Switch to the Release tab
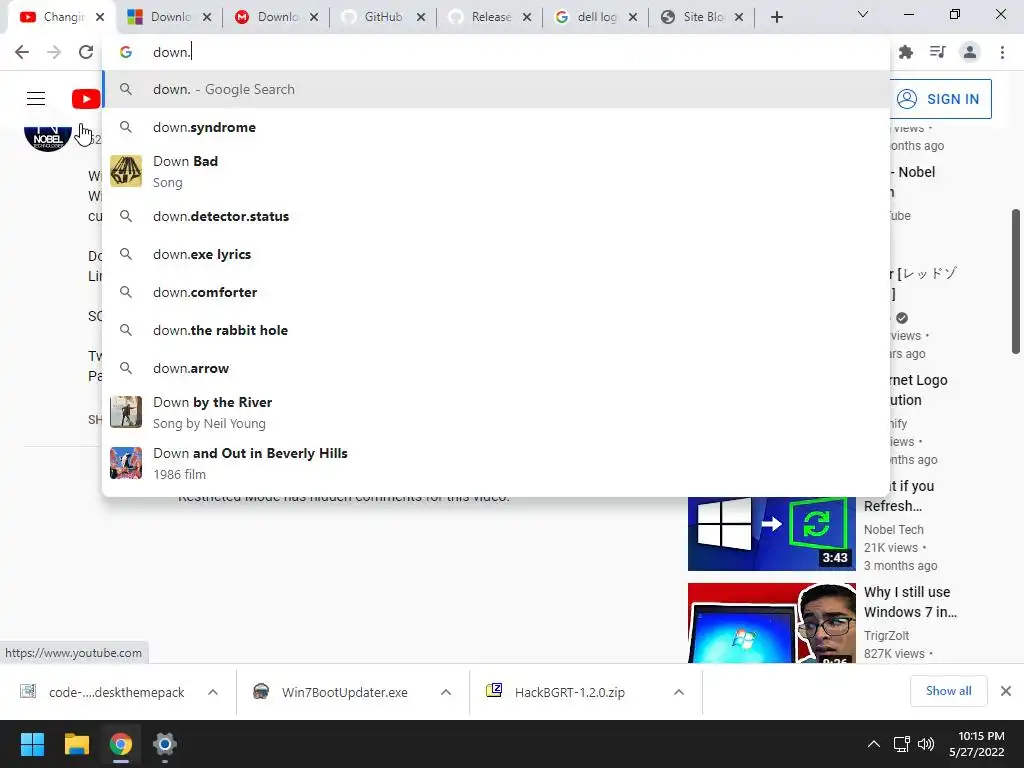The width and height of the screenshot is (1024, 768). point(488,17)
